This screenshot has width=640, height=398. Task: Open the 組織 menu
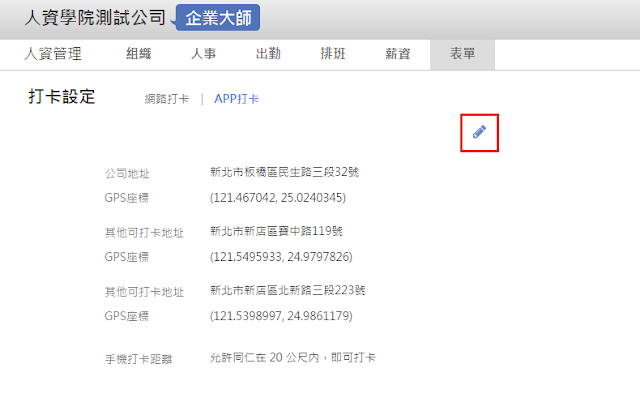(x=139, y=54)
